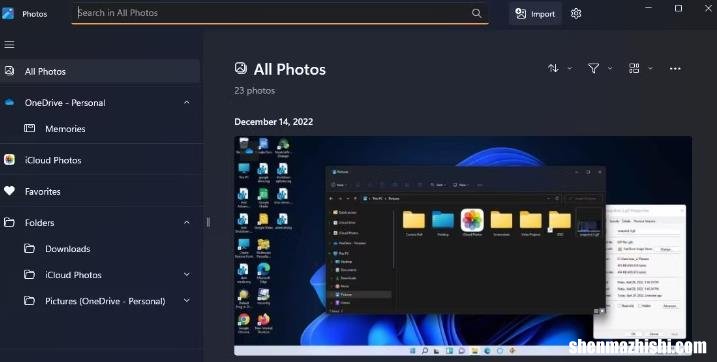The height and width of the screenshot is (362, 717).
Task: Click the sort arrows icon
Action: 553,69
